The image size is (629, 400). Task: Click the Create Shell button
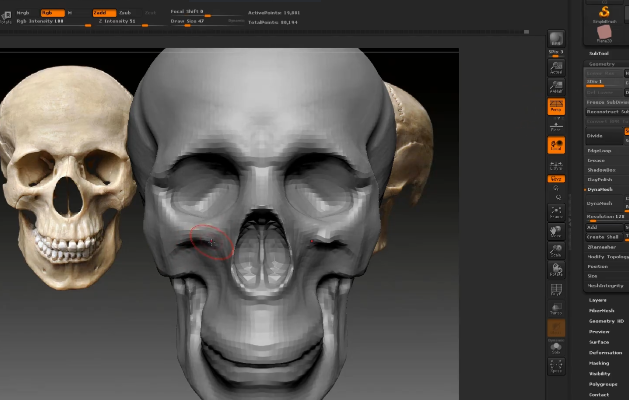[603, 237]
